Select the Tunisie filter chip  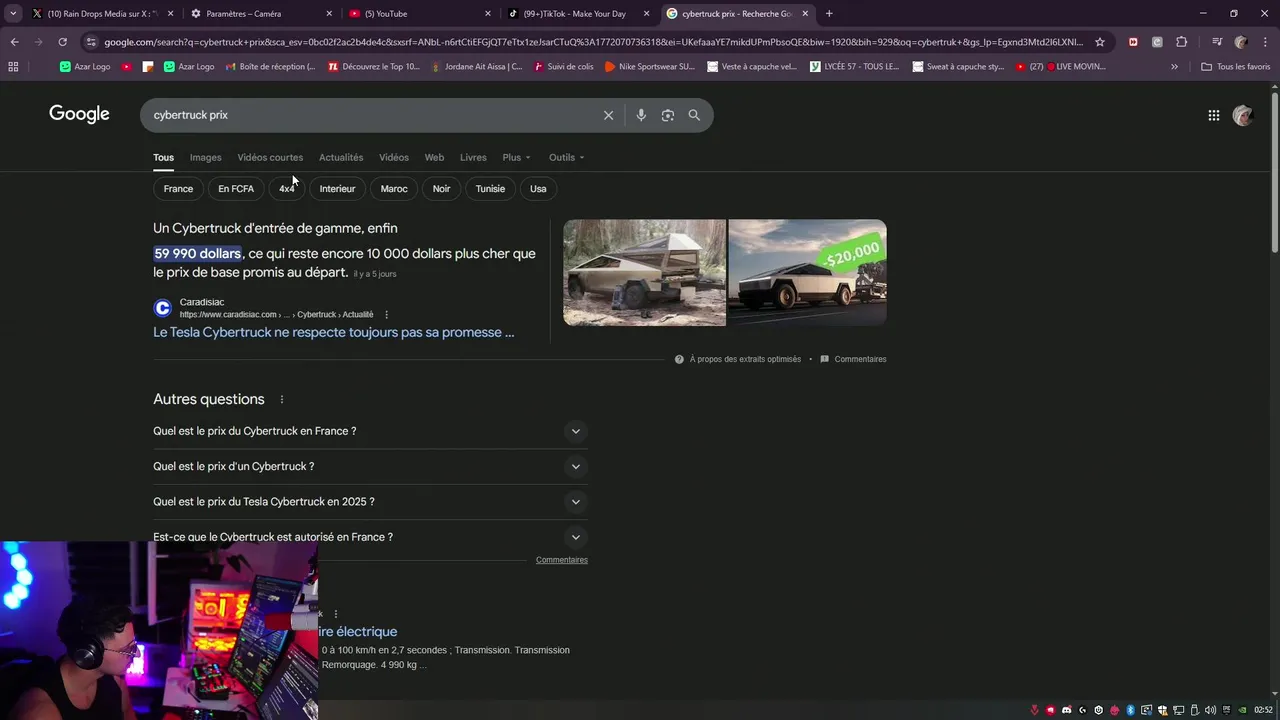pyautogui.click(x=490, y=189)
